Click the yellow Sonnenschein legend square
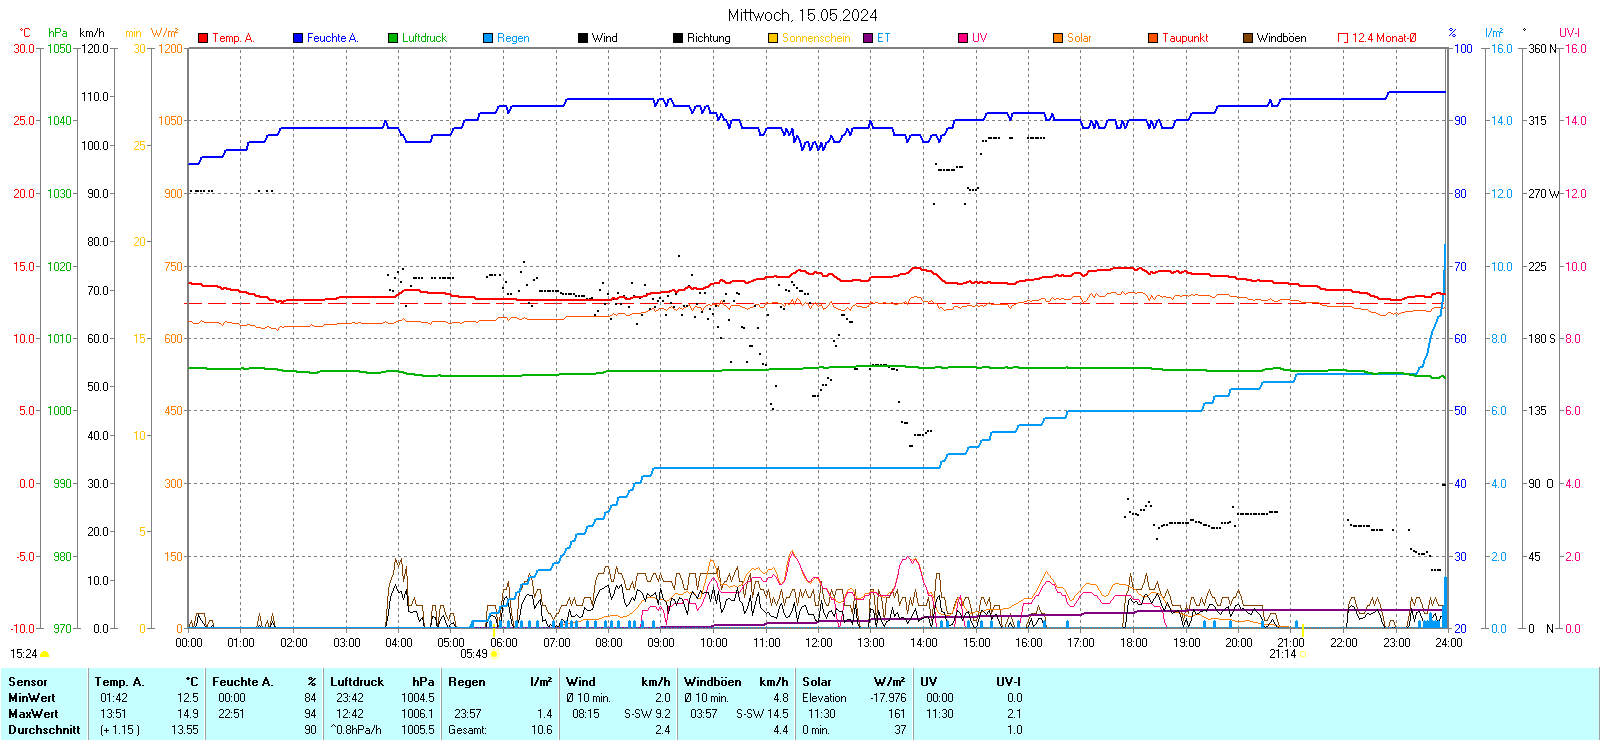The width and height of the screenshot is (1600, 740). (x=773, y=38)
